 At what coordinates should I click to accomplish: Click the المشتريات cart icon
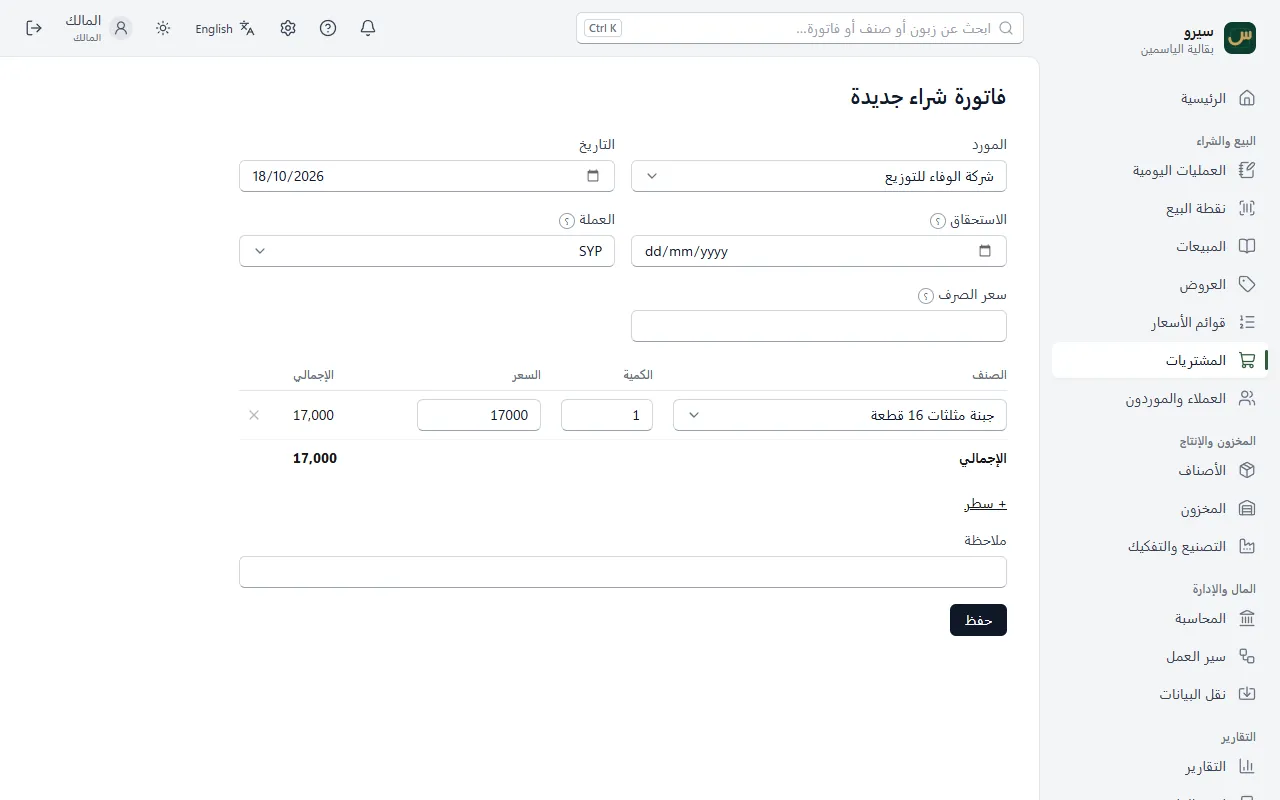pyautogui.click(x=1247, y=360)
